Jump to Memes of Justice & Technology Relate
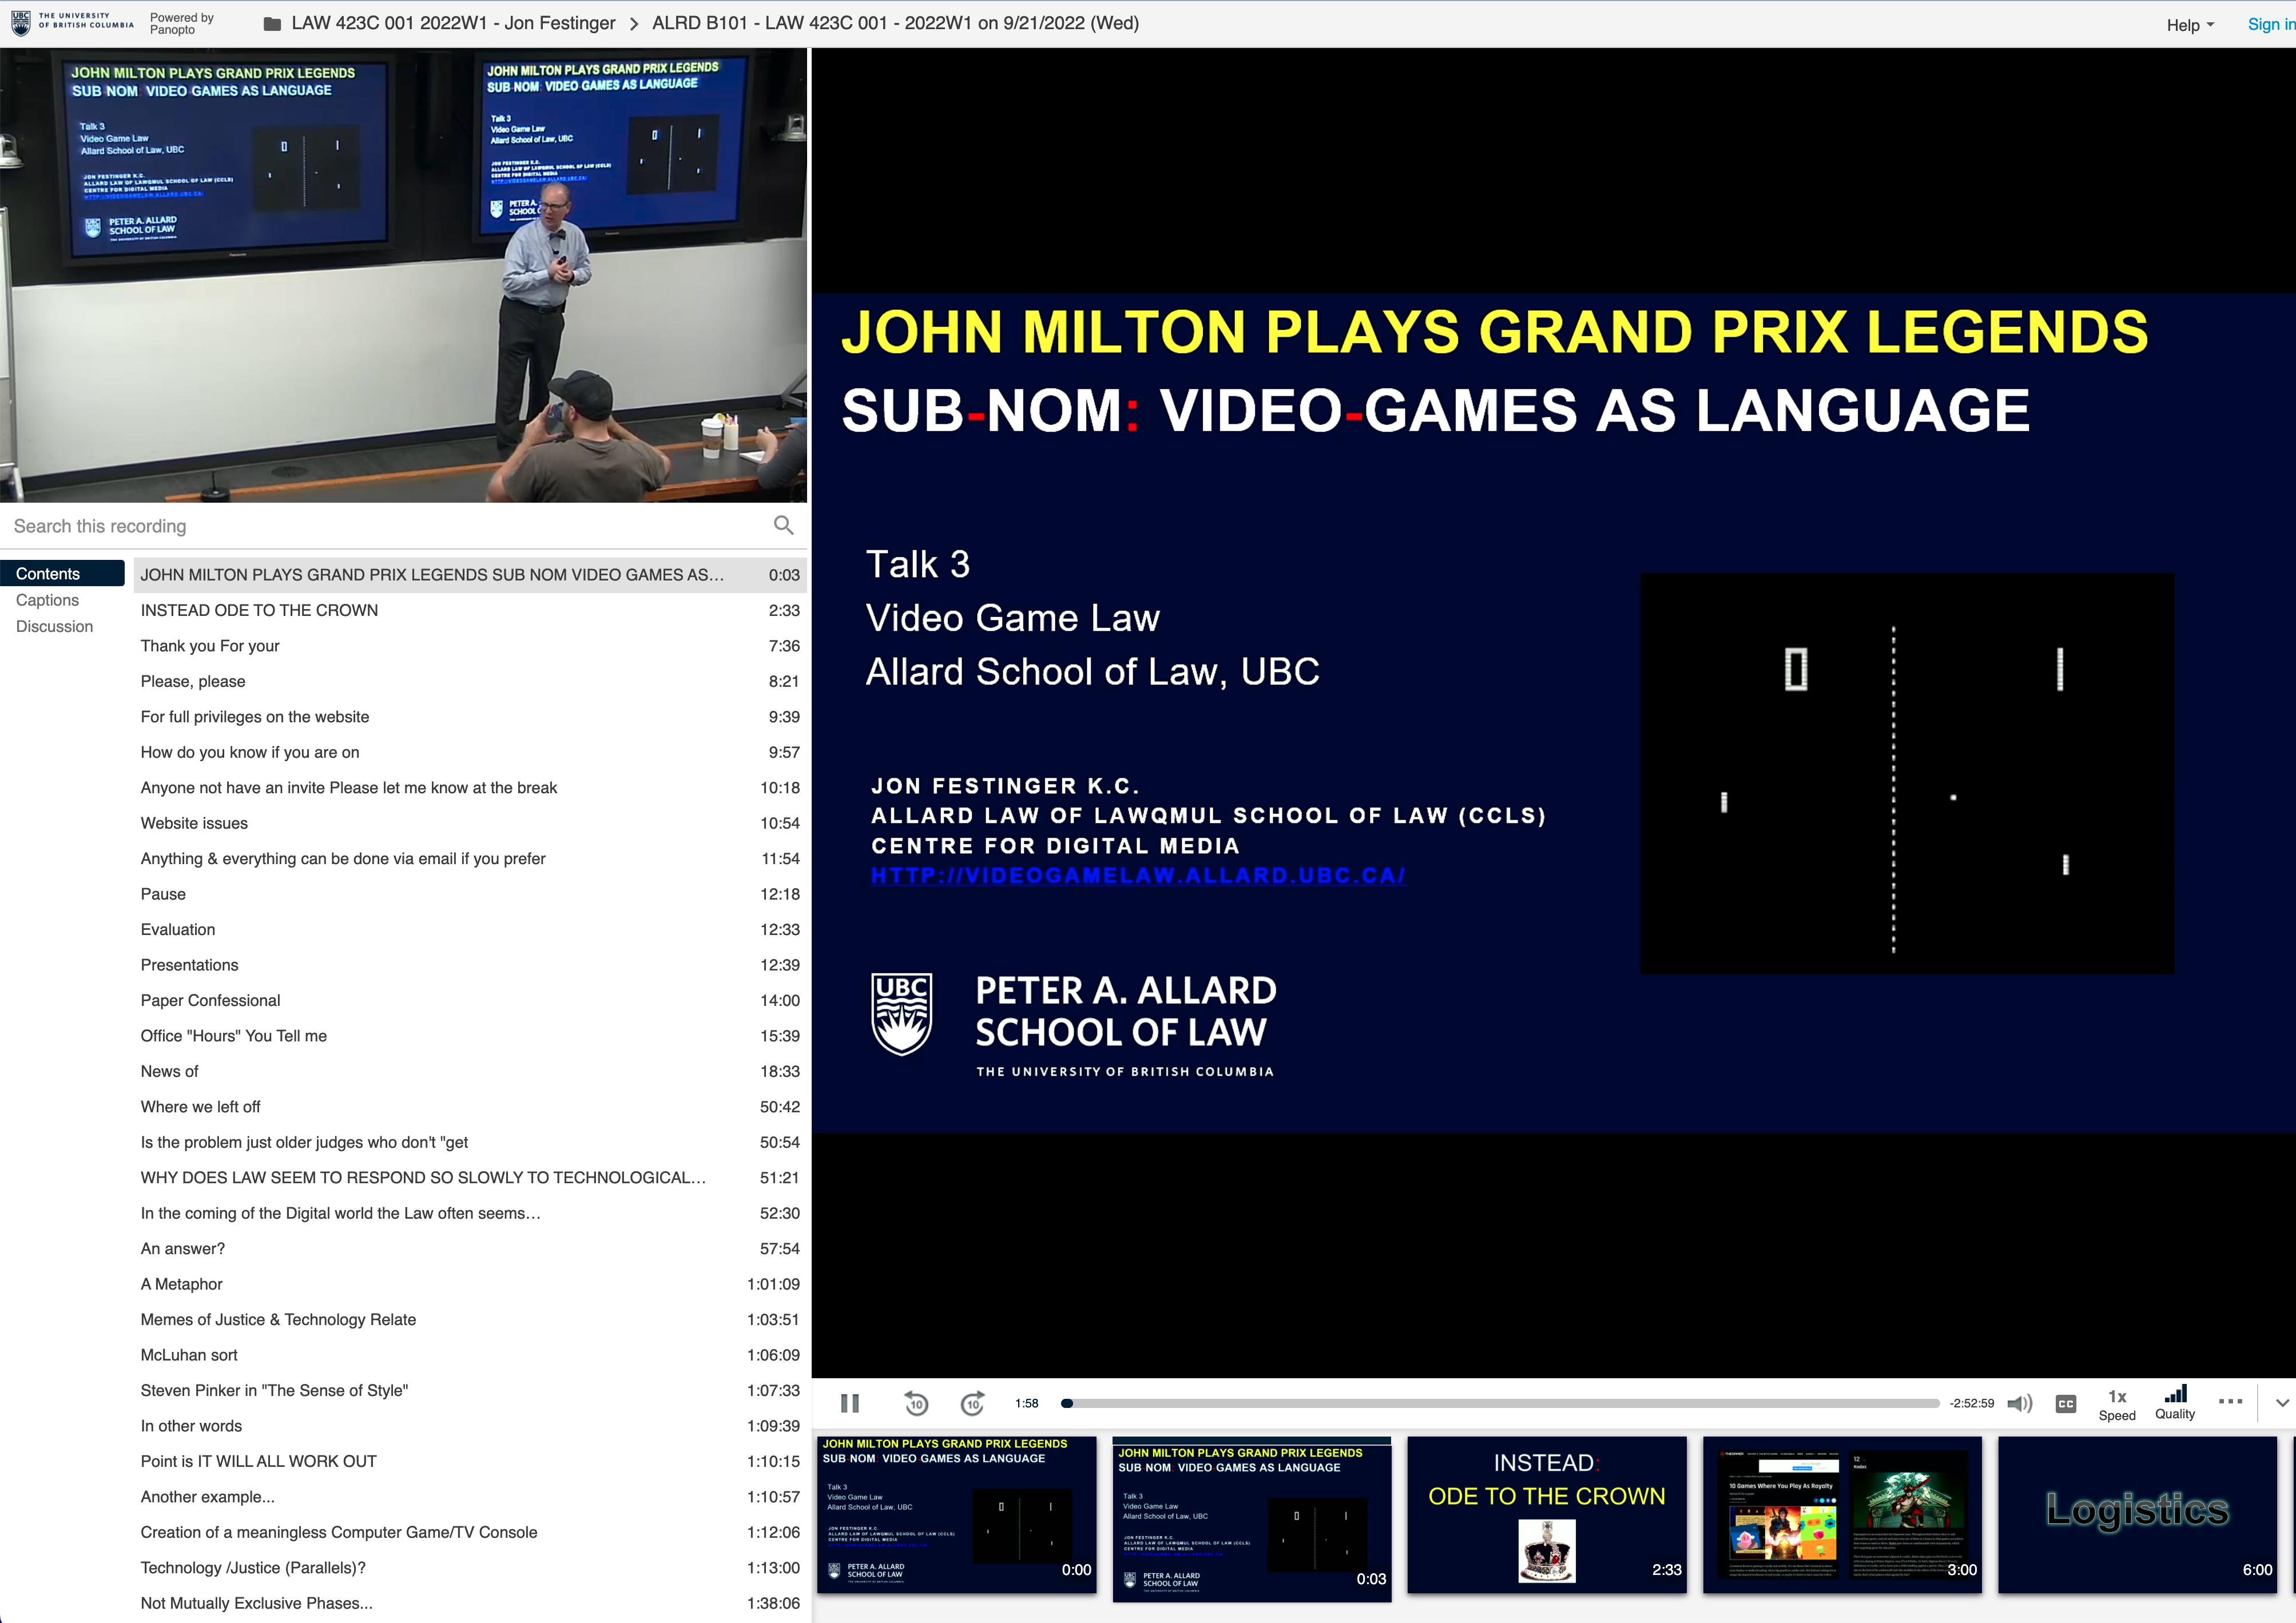 470,1319
